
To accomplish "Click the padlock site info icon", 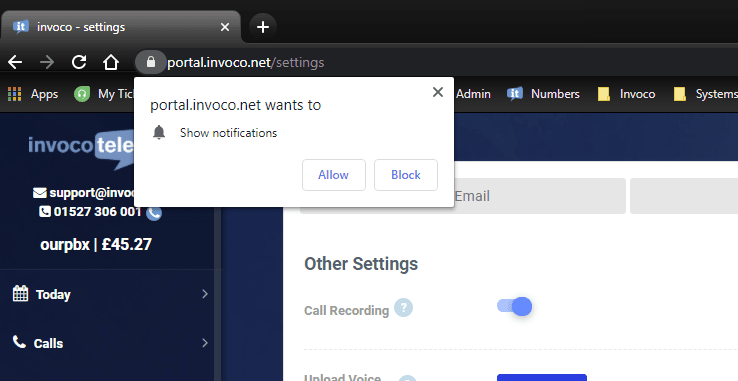I will coord(151,62).
